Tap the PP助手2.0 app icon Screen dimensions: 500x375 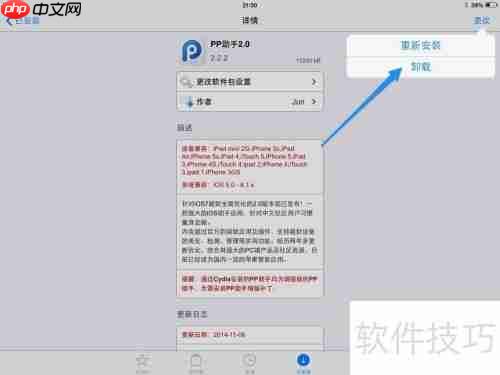pos(192,51)
